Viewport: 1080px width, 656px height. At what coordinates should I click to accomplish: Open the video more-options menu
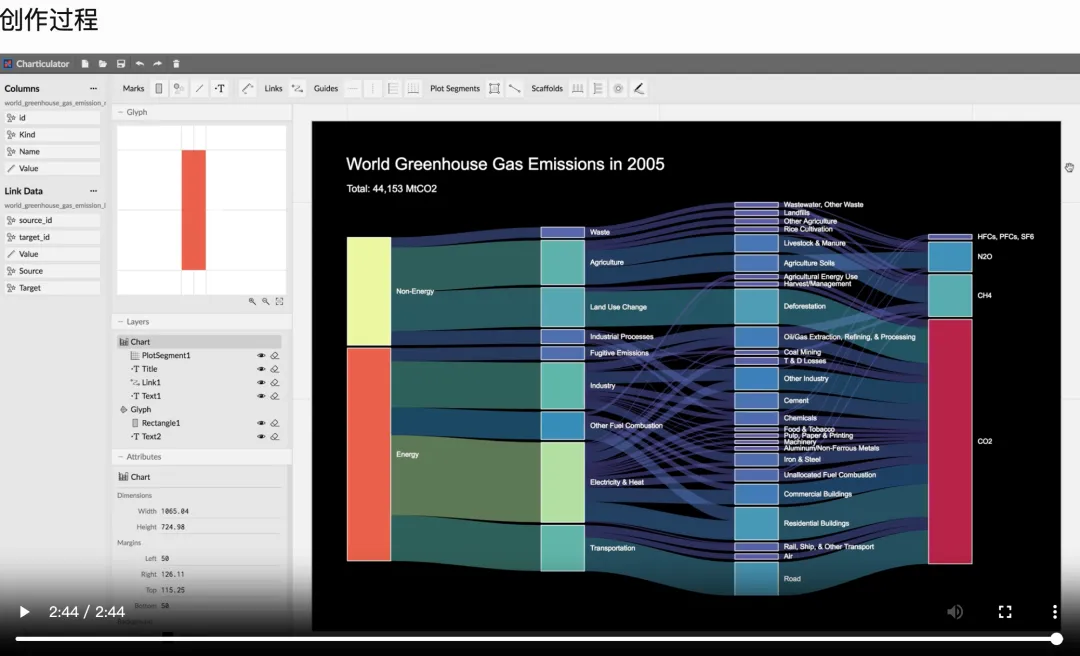point(1055,612)
